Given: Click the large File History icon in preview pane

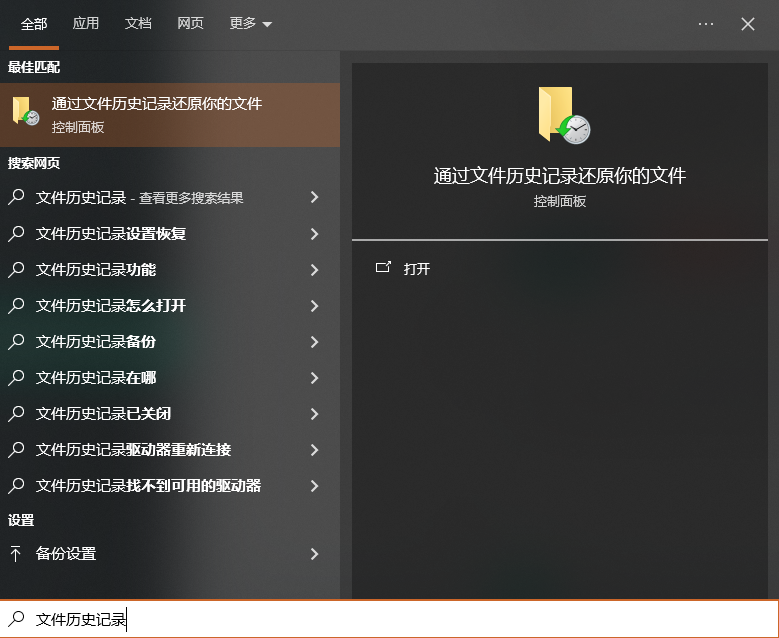Looking at the screenshot, I should tap(564, 115).
